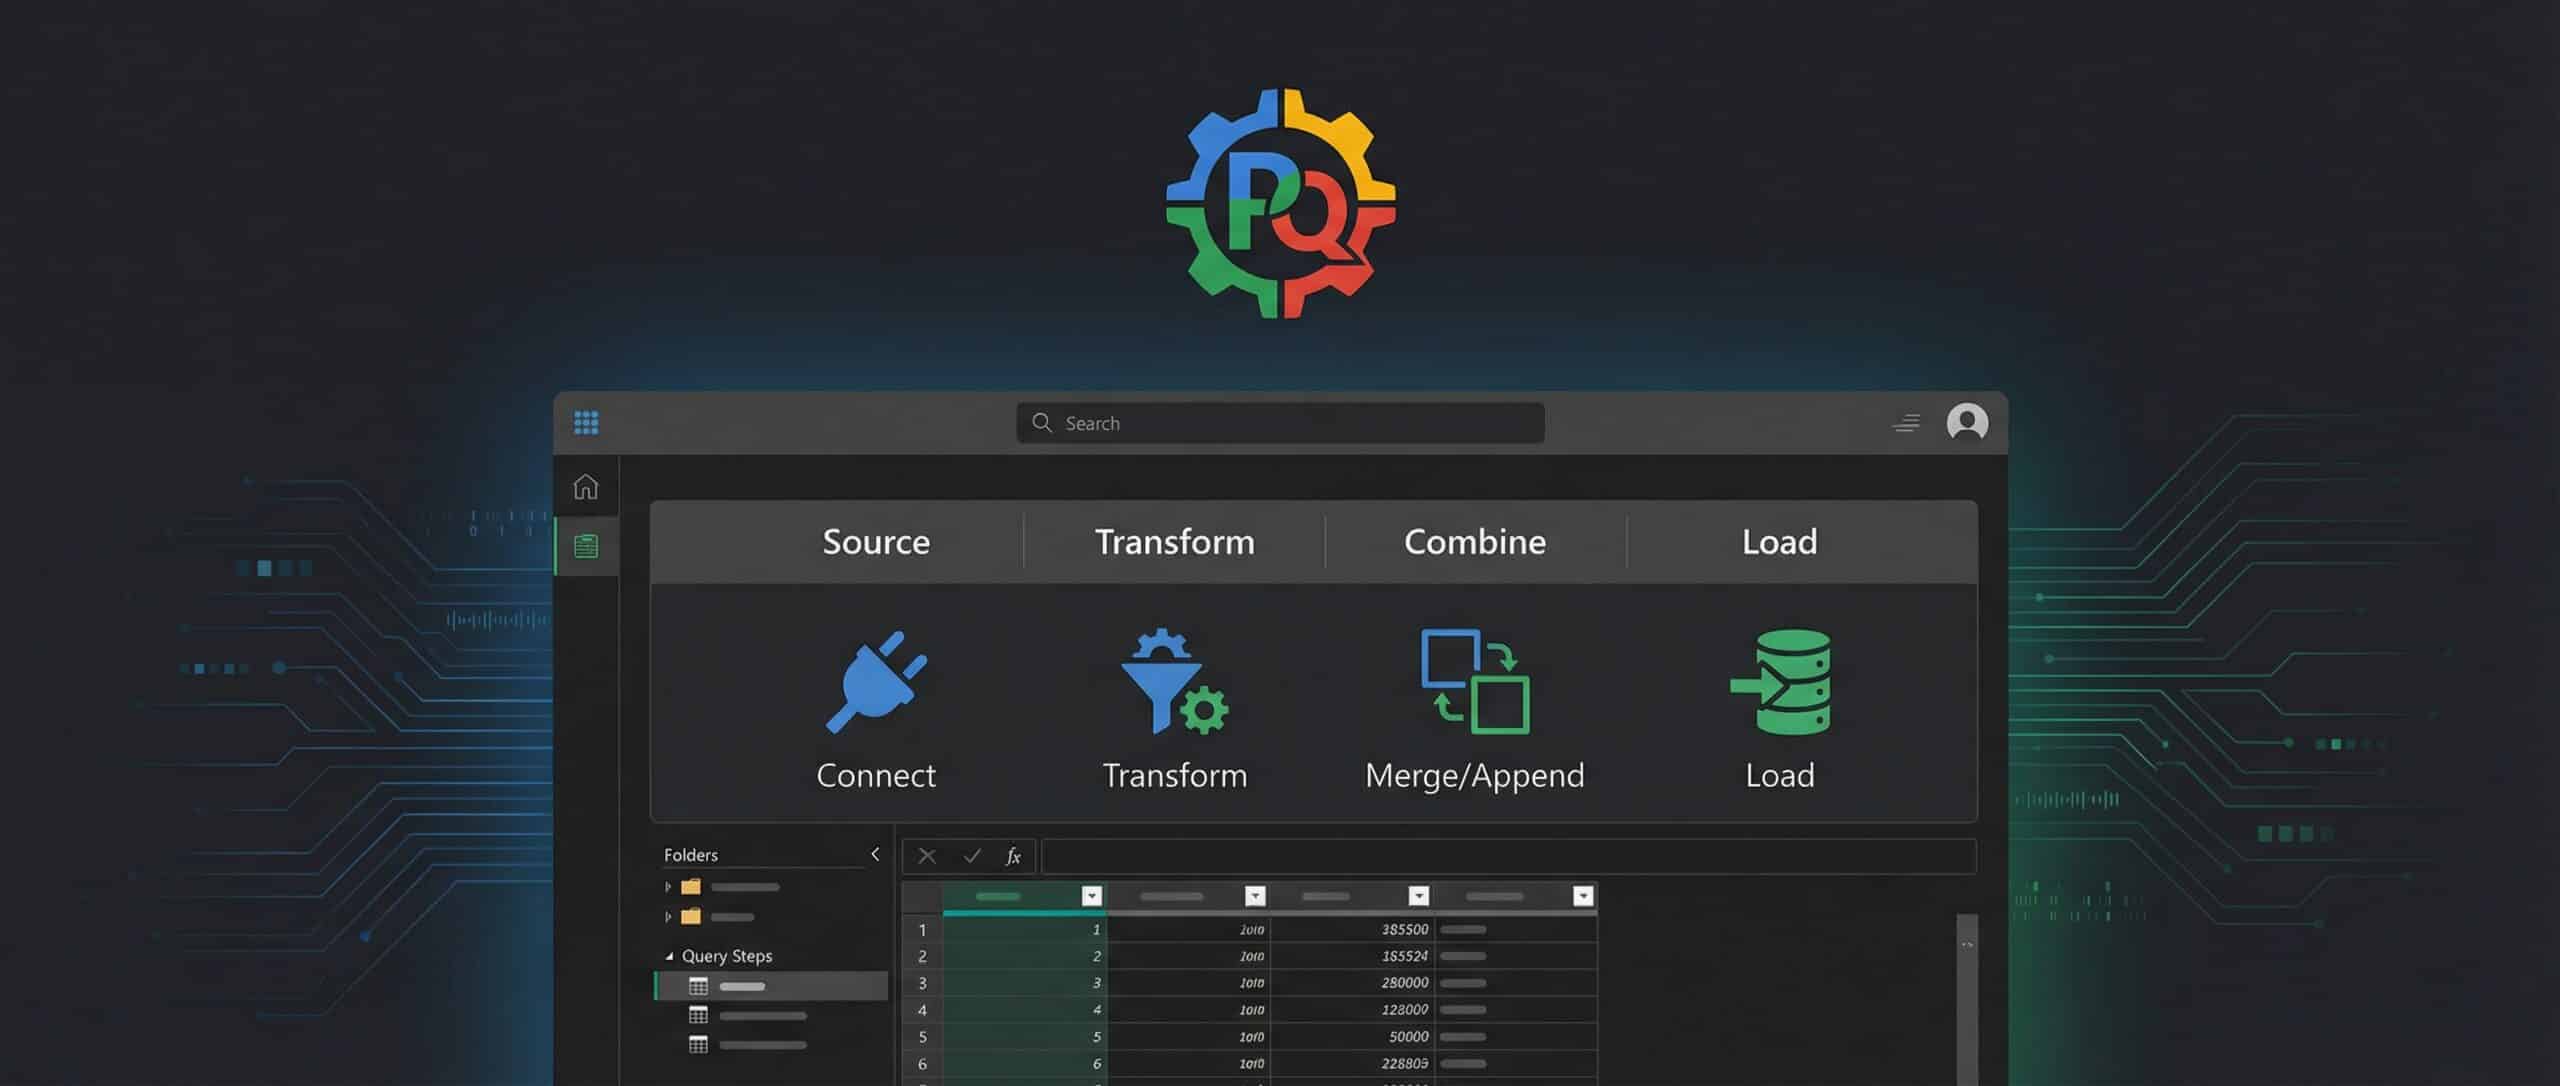This screenshot has width=2560, height=1086.
Task: Confirm the formula with checkmark icon
Action: pos(971,856)
